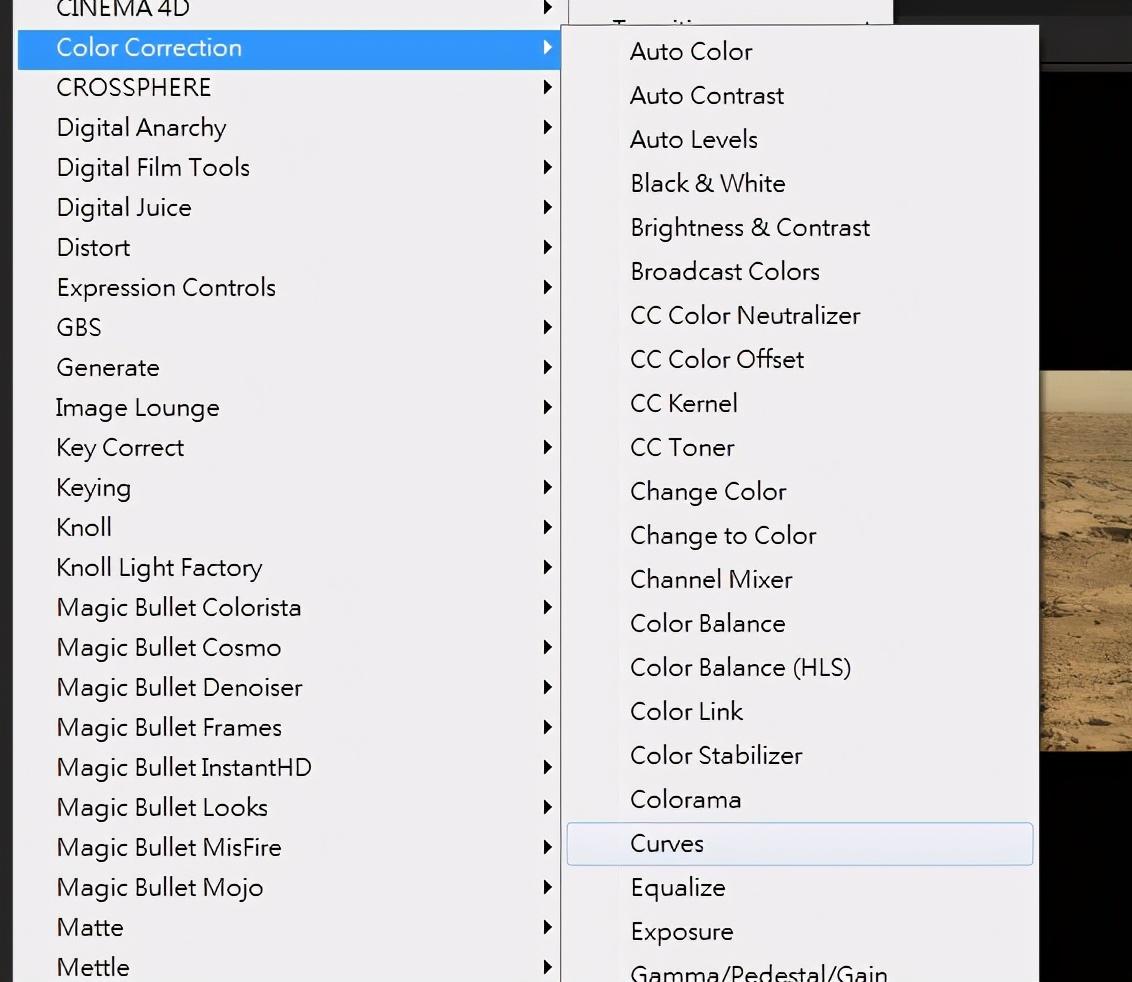Pick Channel Mixer from the submenu
The image size is (1132, 982).
711,580
